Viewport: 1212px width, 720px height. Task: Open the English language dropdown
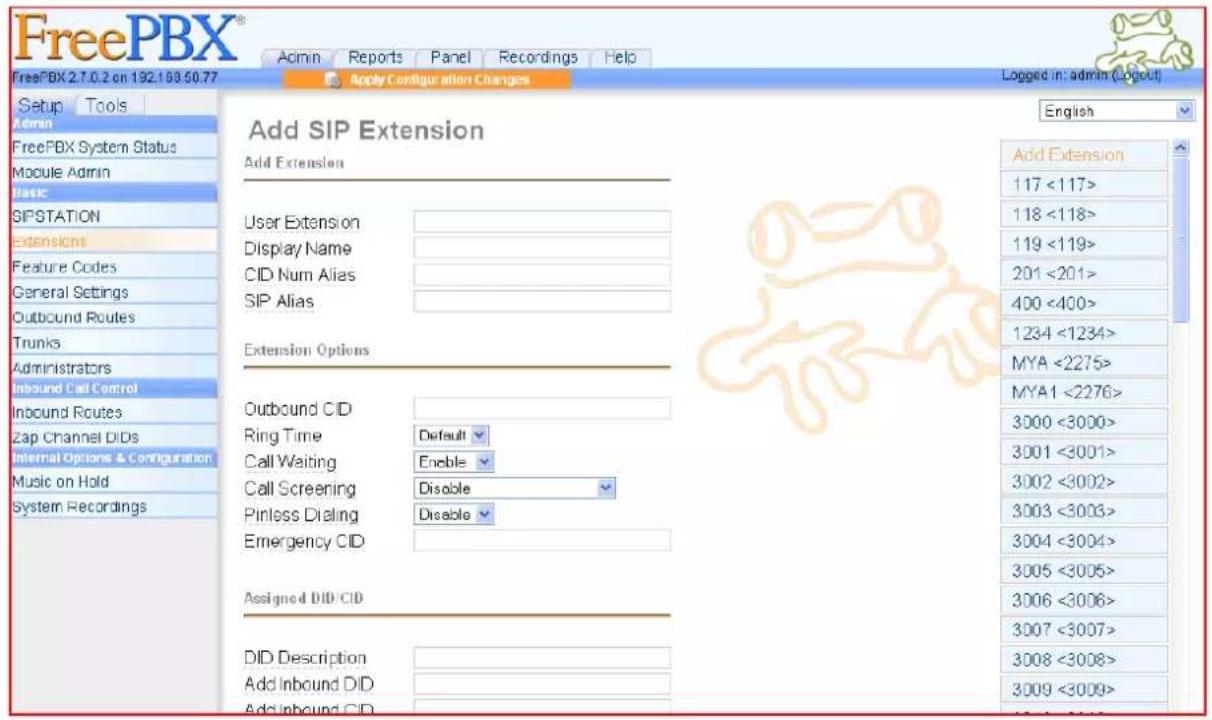click(x=1117, y=112)
